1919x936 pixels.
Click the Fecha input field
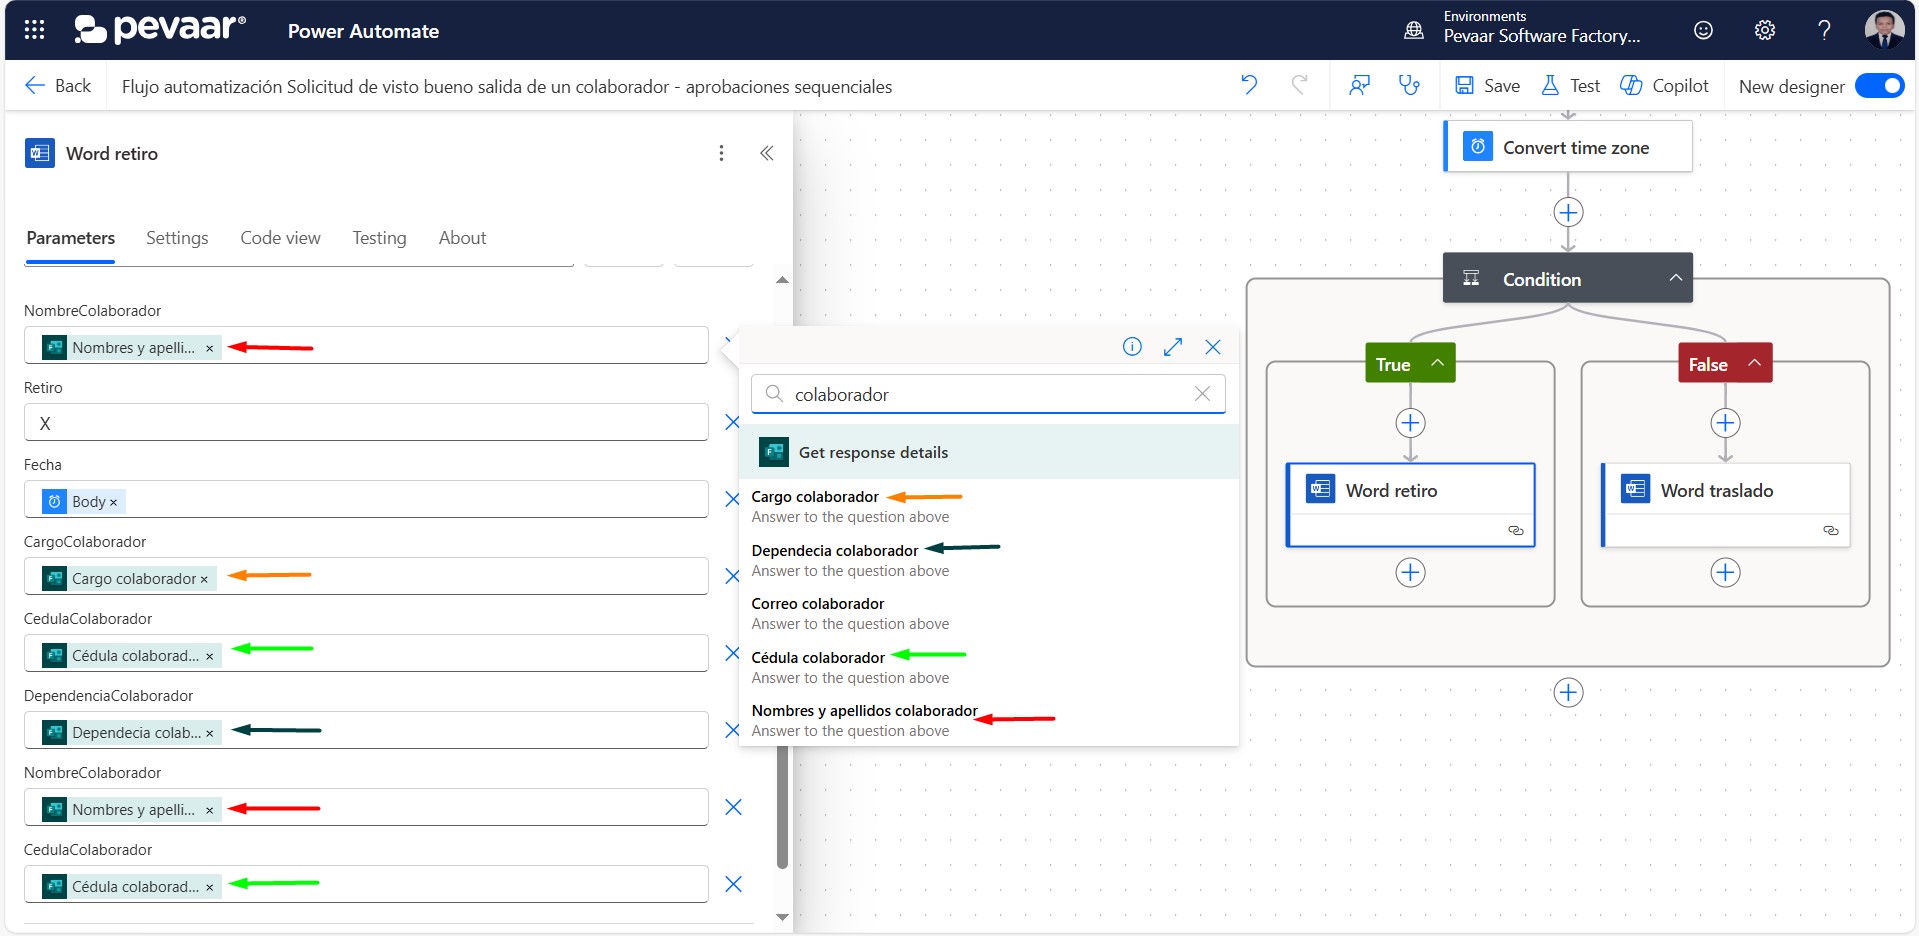[366, 499]
